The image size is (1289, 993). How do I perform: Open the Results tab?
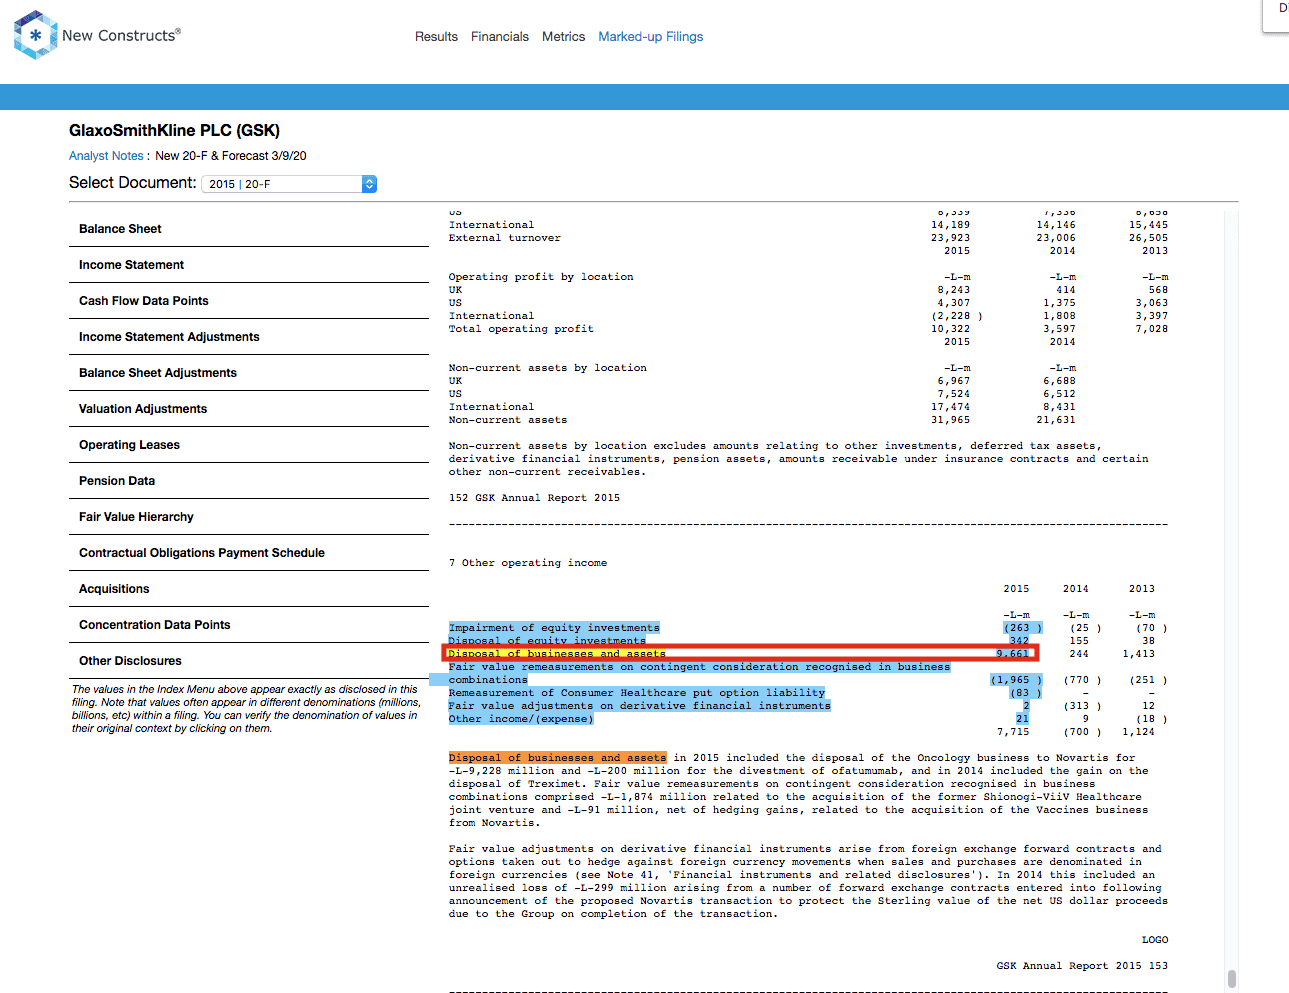pos(436,36)
